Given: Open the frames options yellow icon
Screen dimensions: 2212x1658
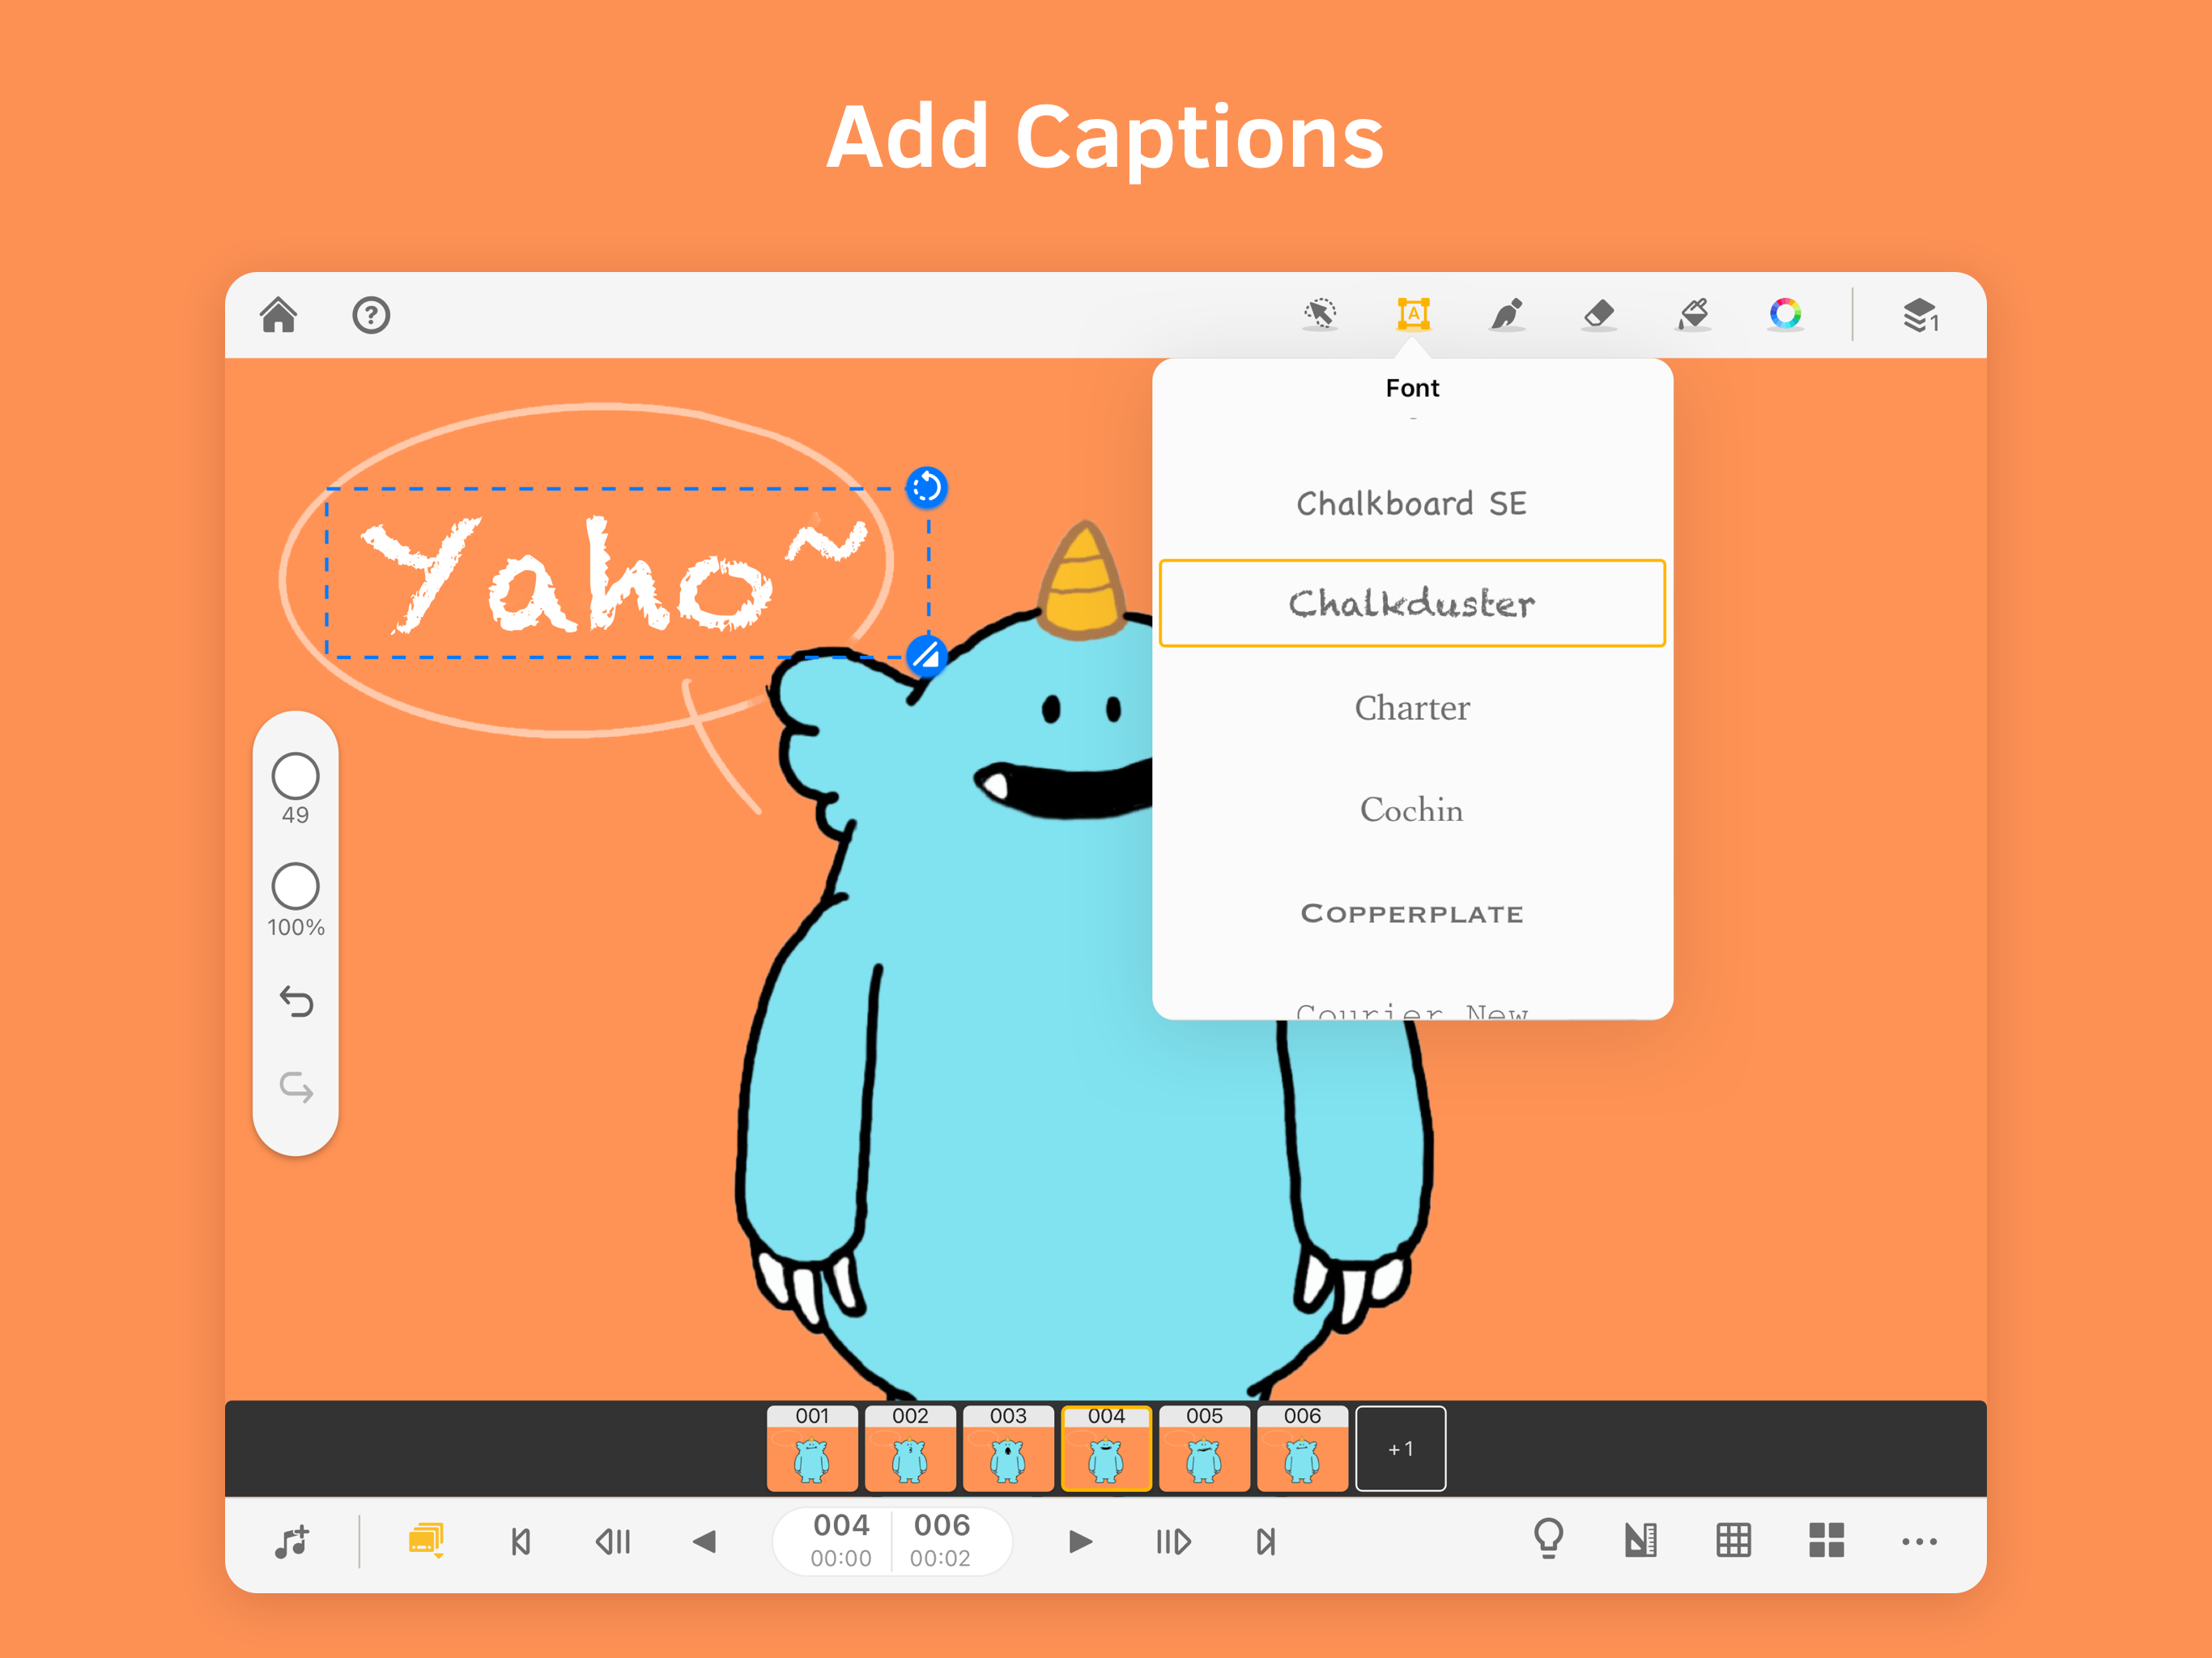Looking at the screenshot, I should point(426,1540).
